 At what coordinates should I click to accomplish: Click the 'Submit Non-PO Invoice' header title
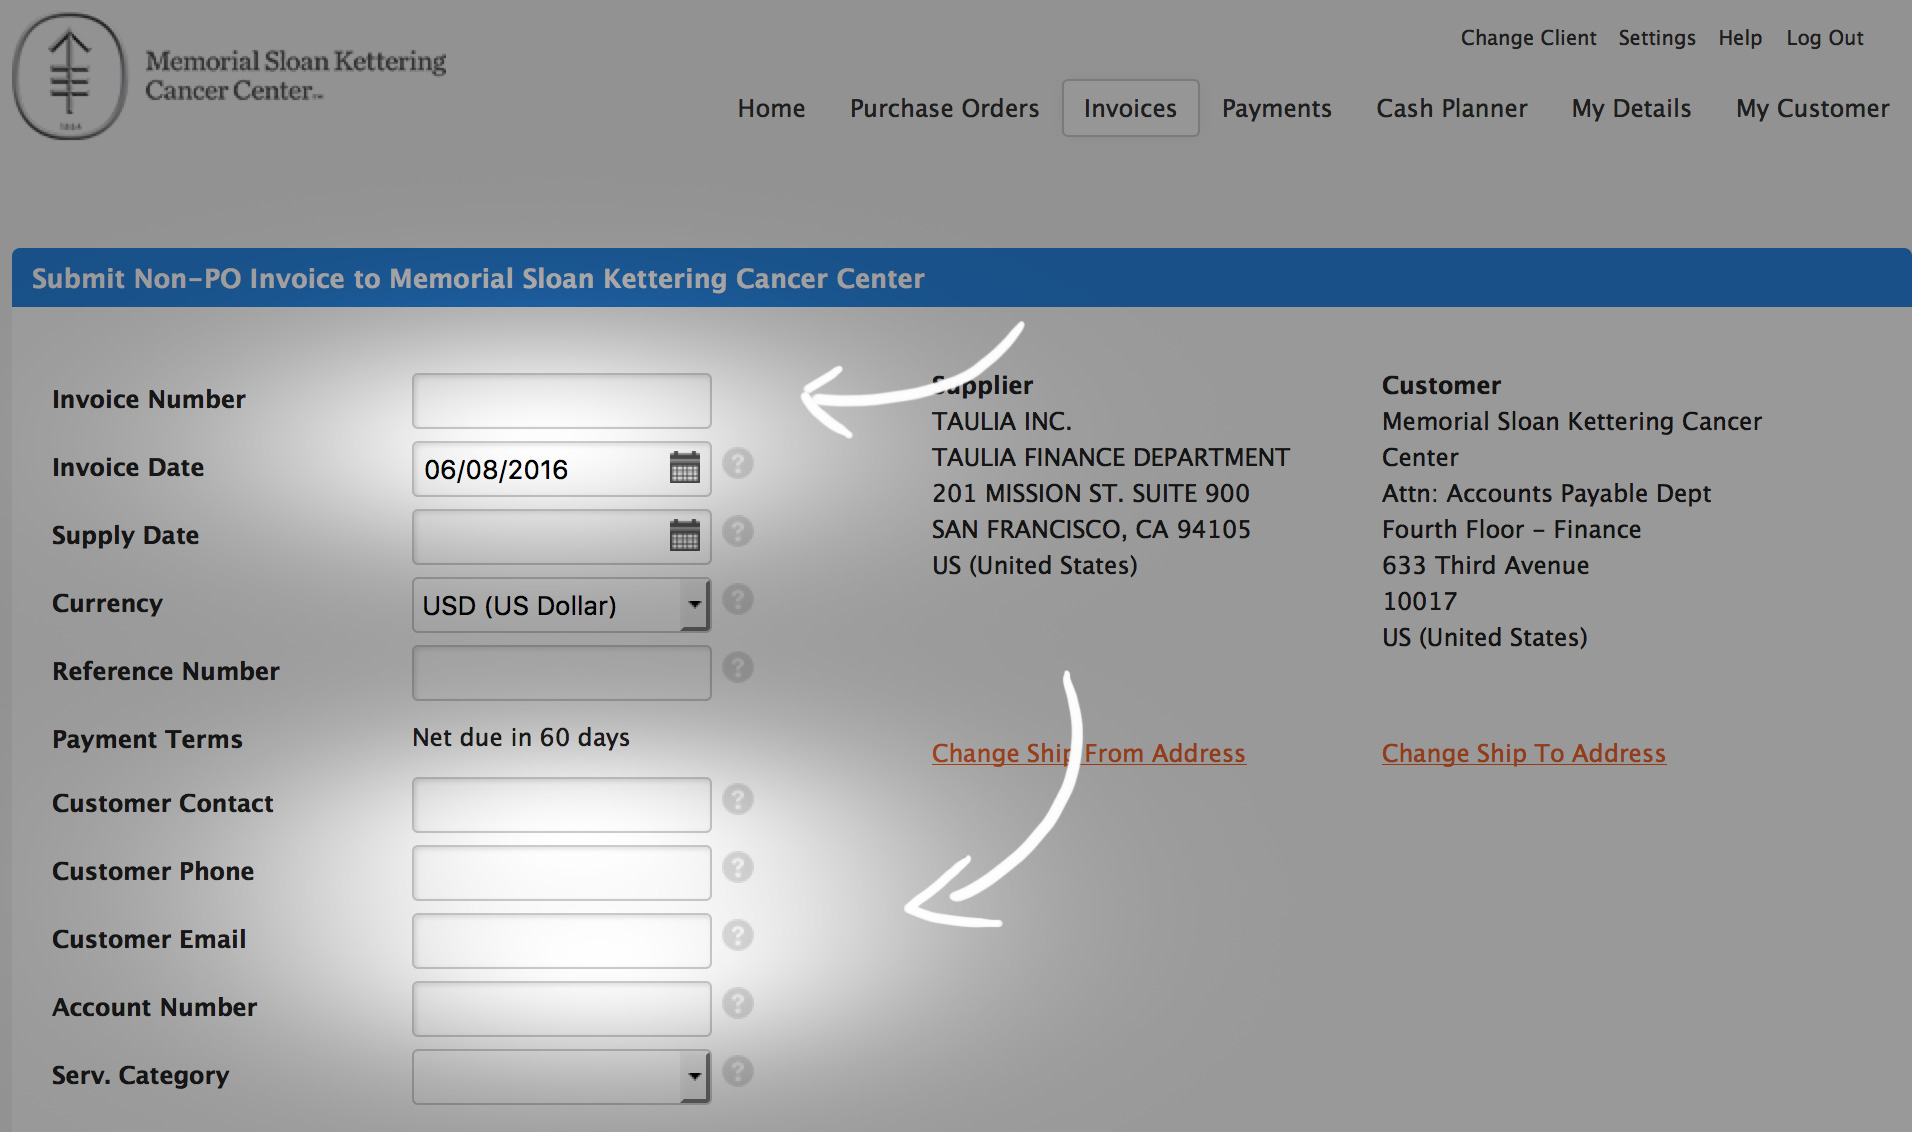coord(478,278)
